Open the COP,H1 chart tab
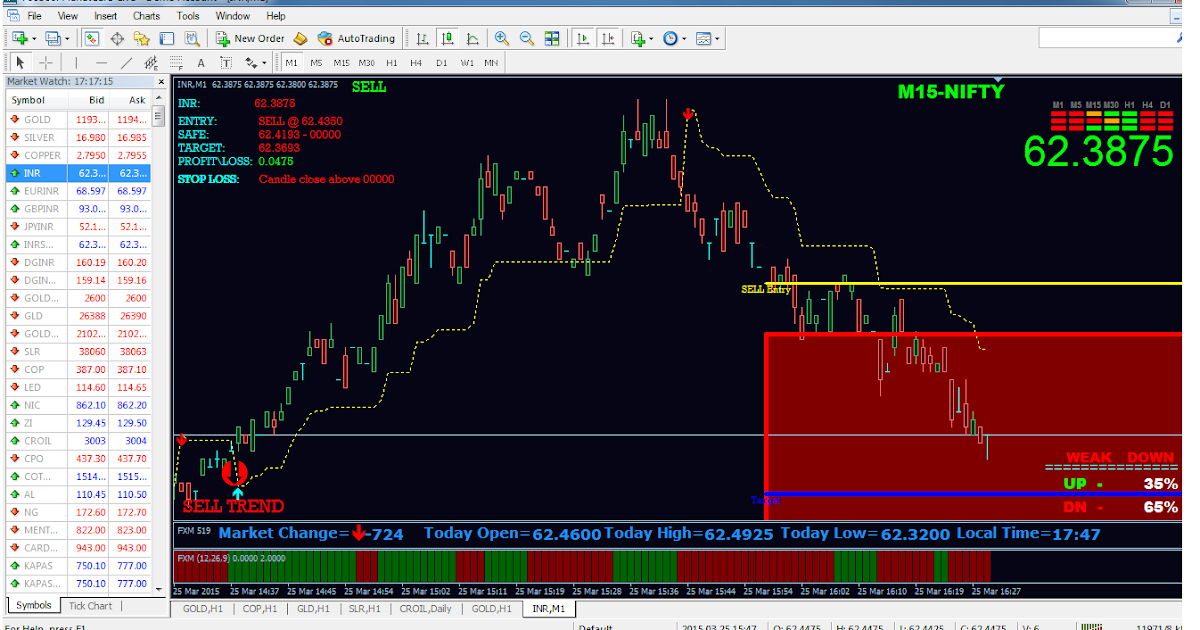1200x630 pixels. coord(260,609)
